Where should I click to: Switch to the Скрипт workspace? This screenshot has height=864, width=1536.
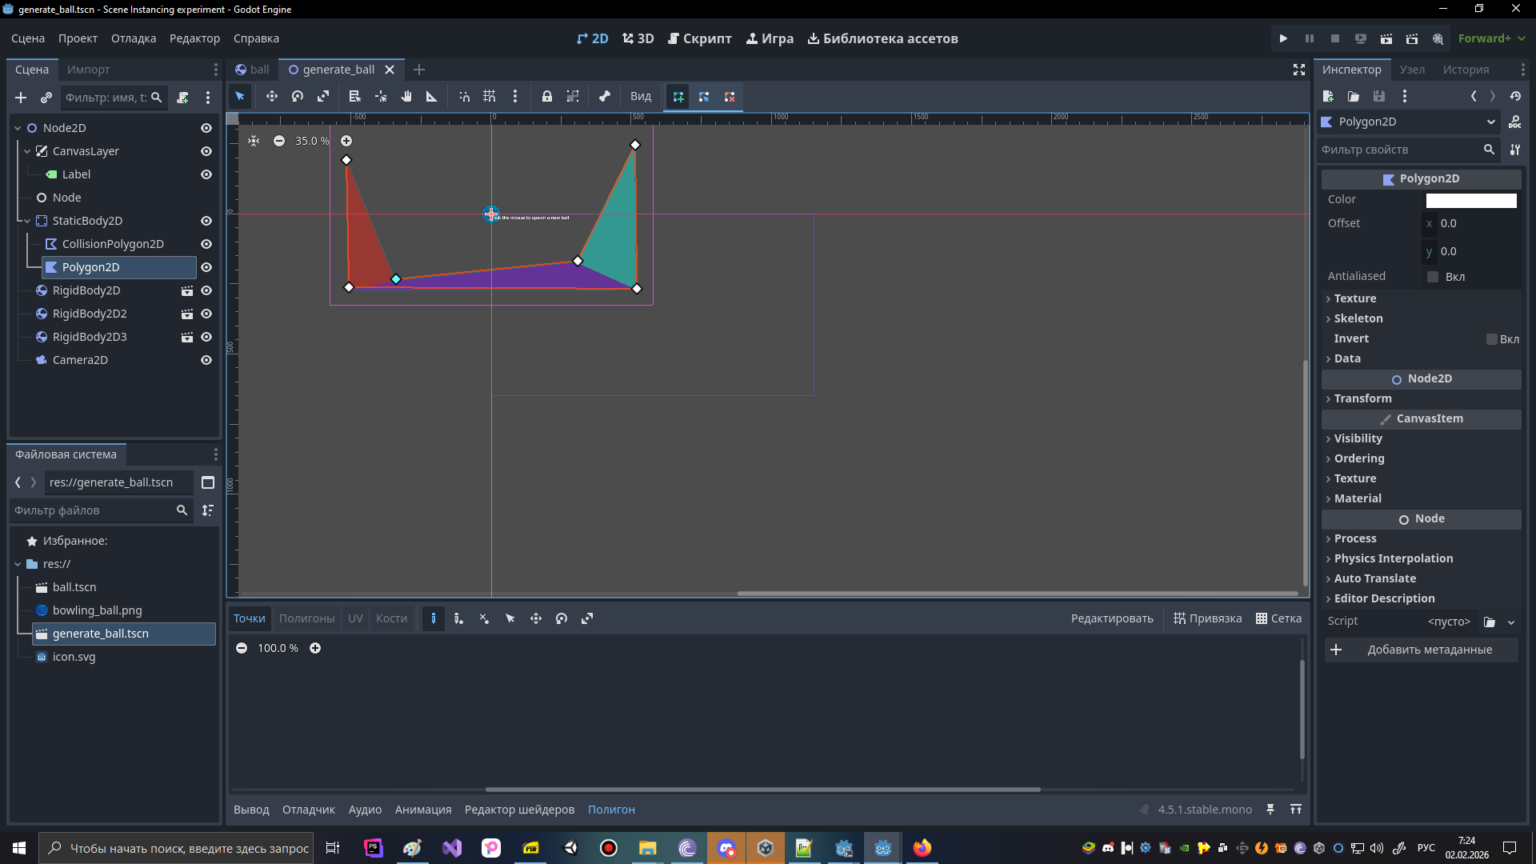[700, 39]
